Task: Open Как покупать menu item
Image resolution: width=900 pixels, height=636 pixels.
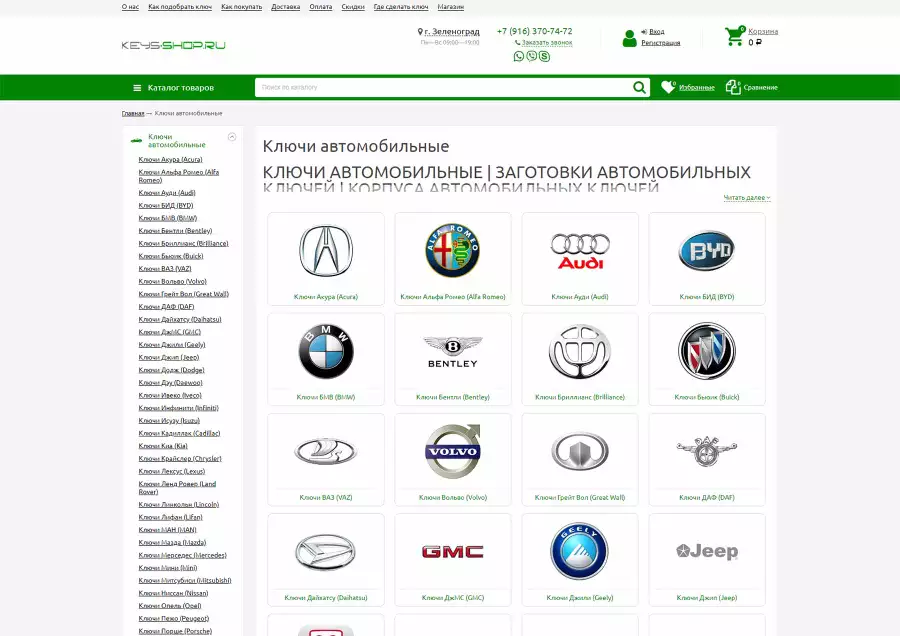Action: point(242,7)
